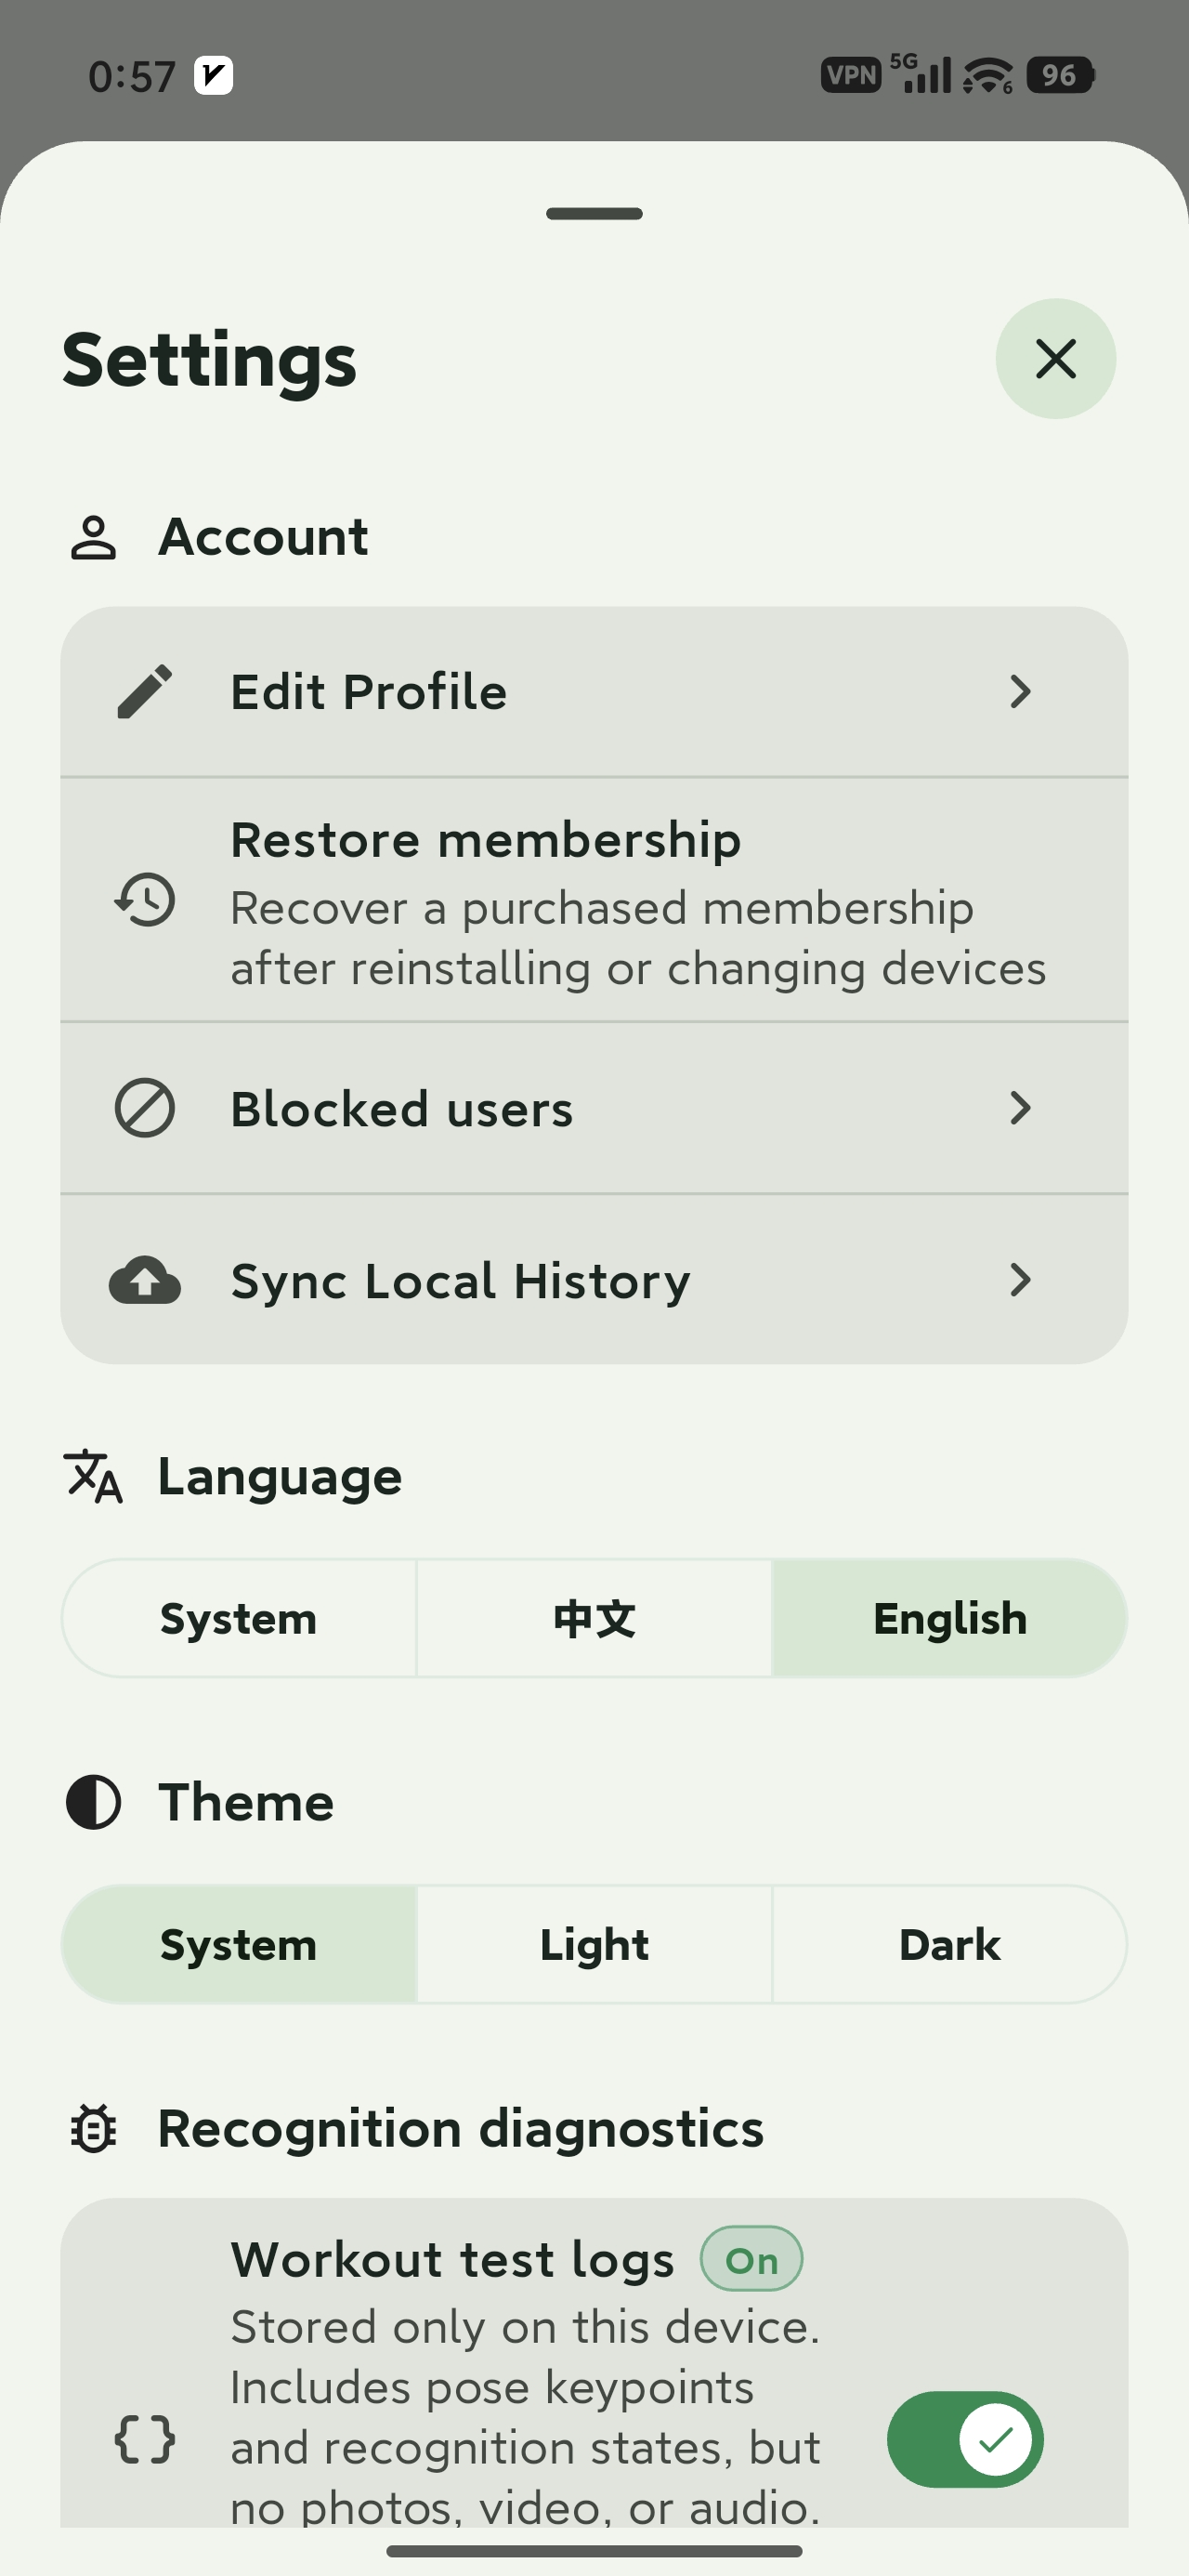Tap the restore history clock icon
The width and height of the screenshot is (1189, 2576).
145,899
